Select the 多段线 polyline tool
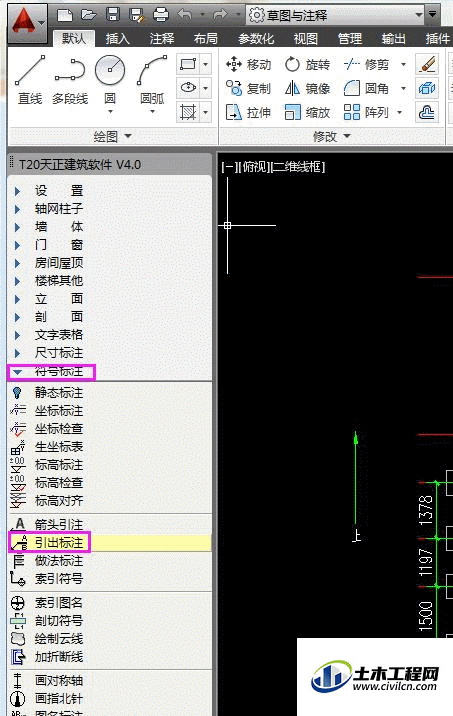This screenshot has height=716, width=453. [70, 80]
